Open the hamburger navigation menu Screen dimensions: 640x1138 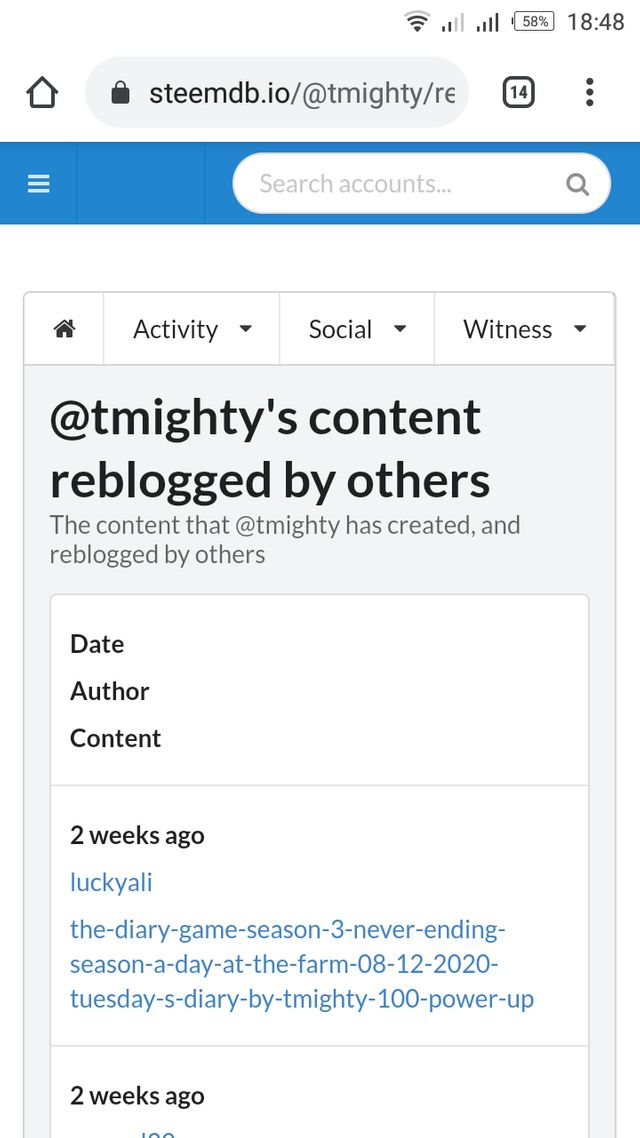click(x=39, y=184)
